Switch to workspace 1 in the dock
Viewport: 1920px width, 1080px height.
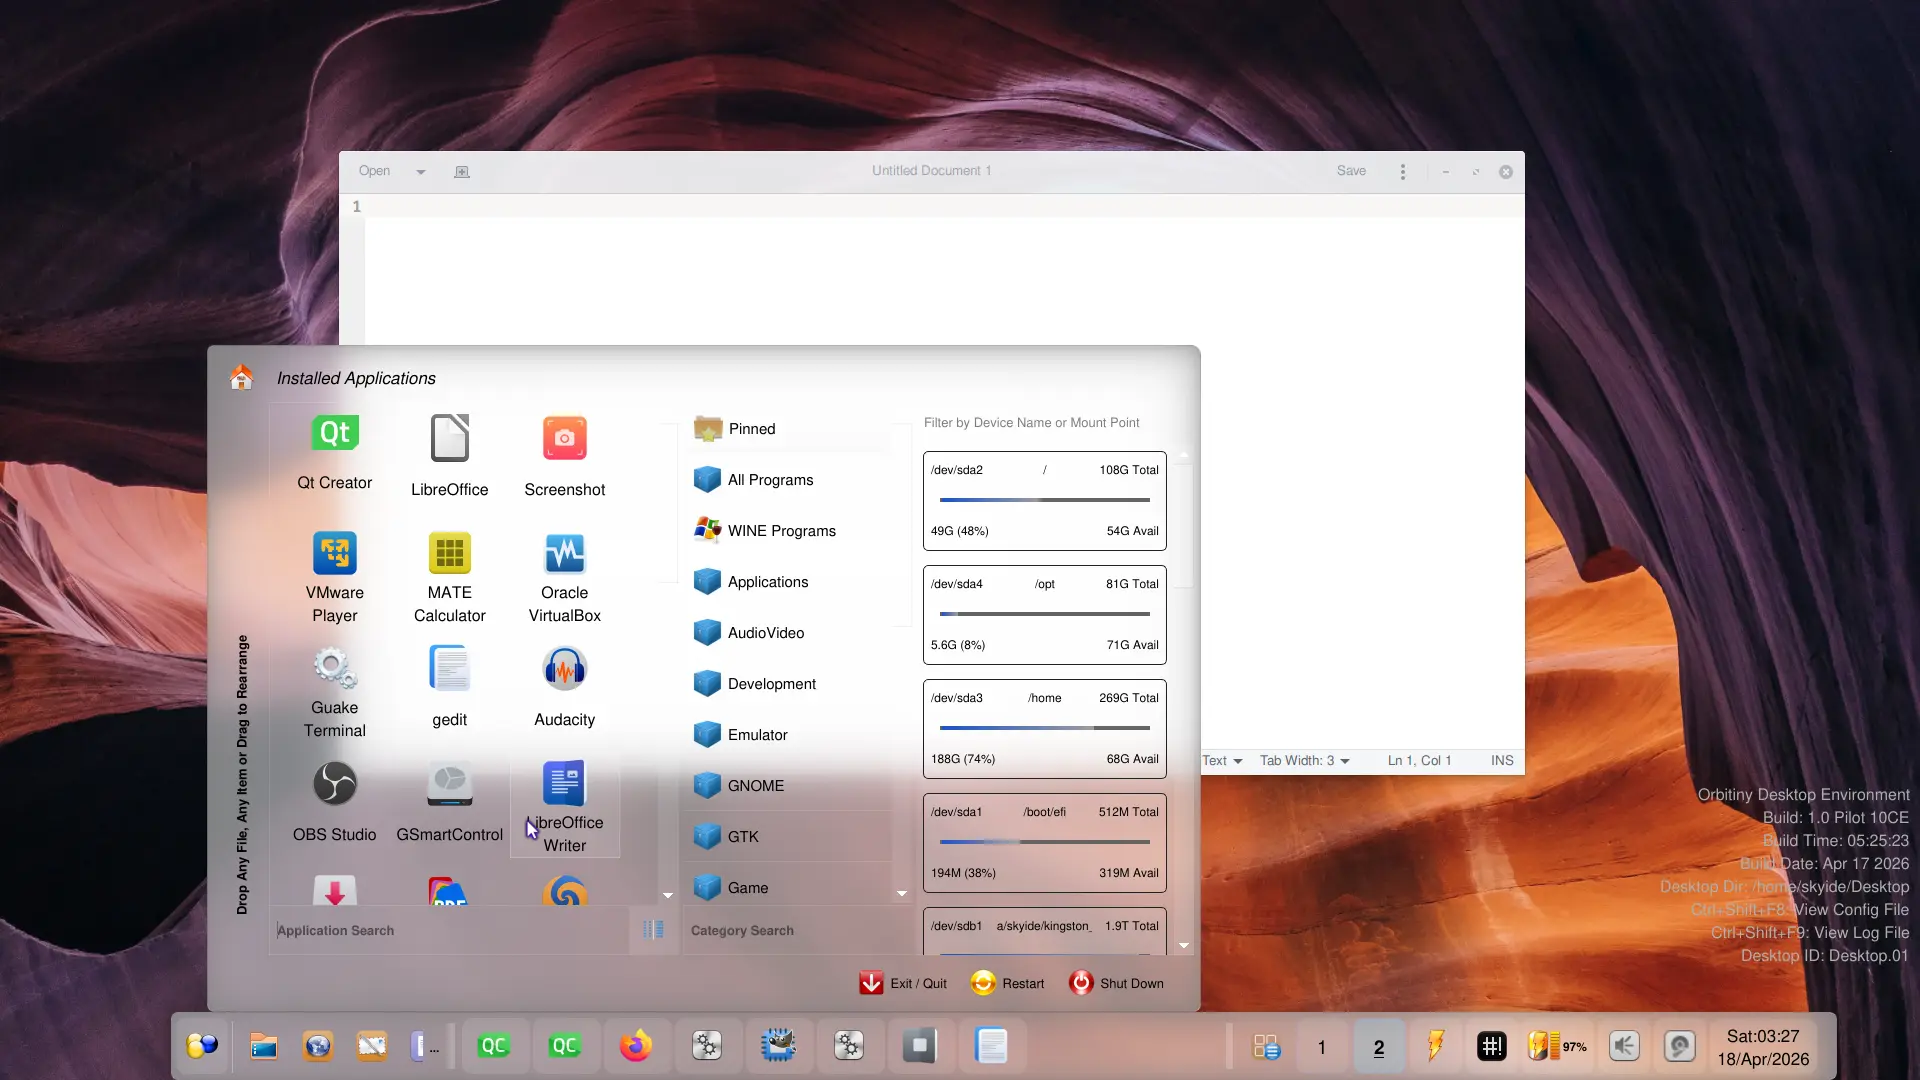pos(1321,1047)
